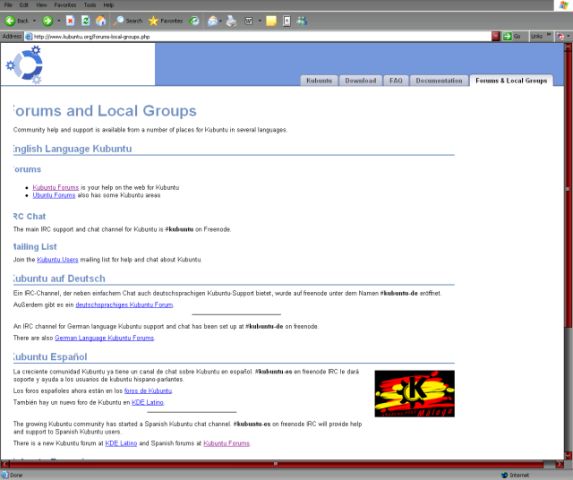Open the History icon in the toolbar
The width and height of the screenshot is (573, 480).
click(x=194, y=21)
